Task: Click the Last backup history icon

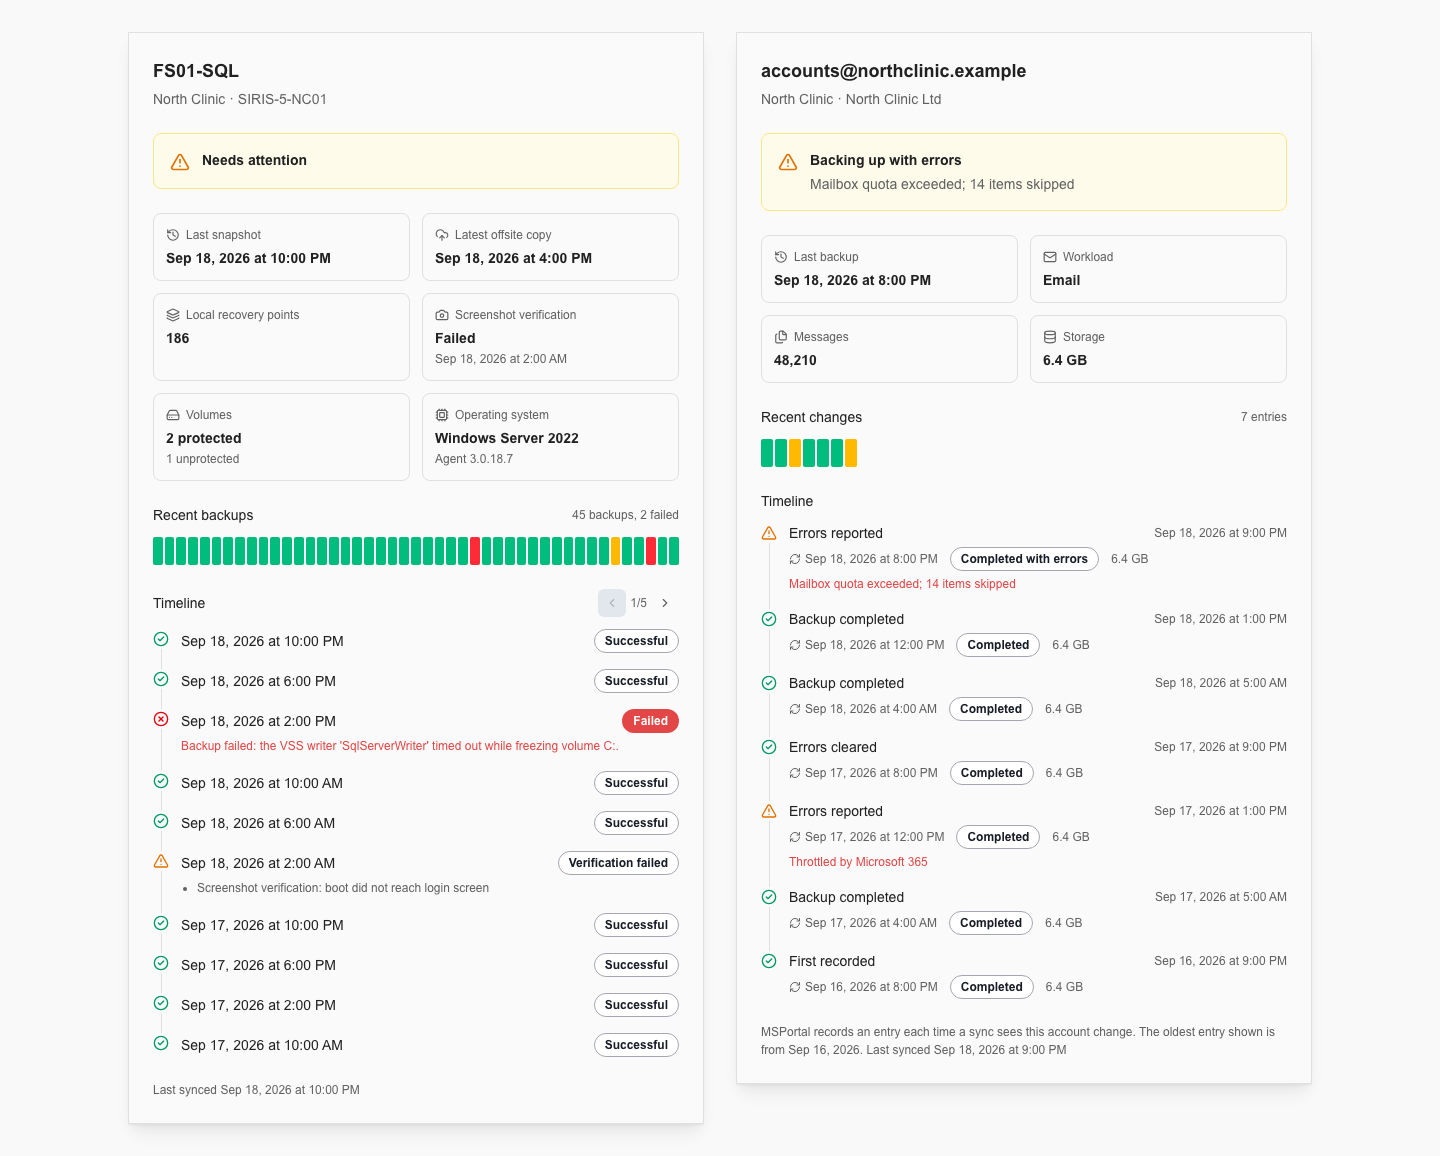Action: tap(781, 257)
